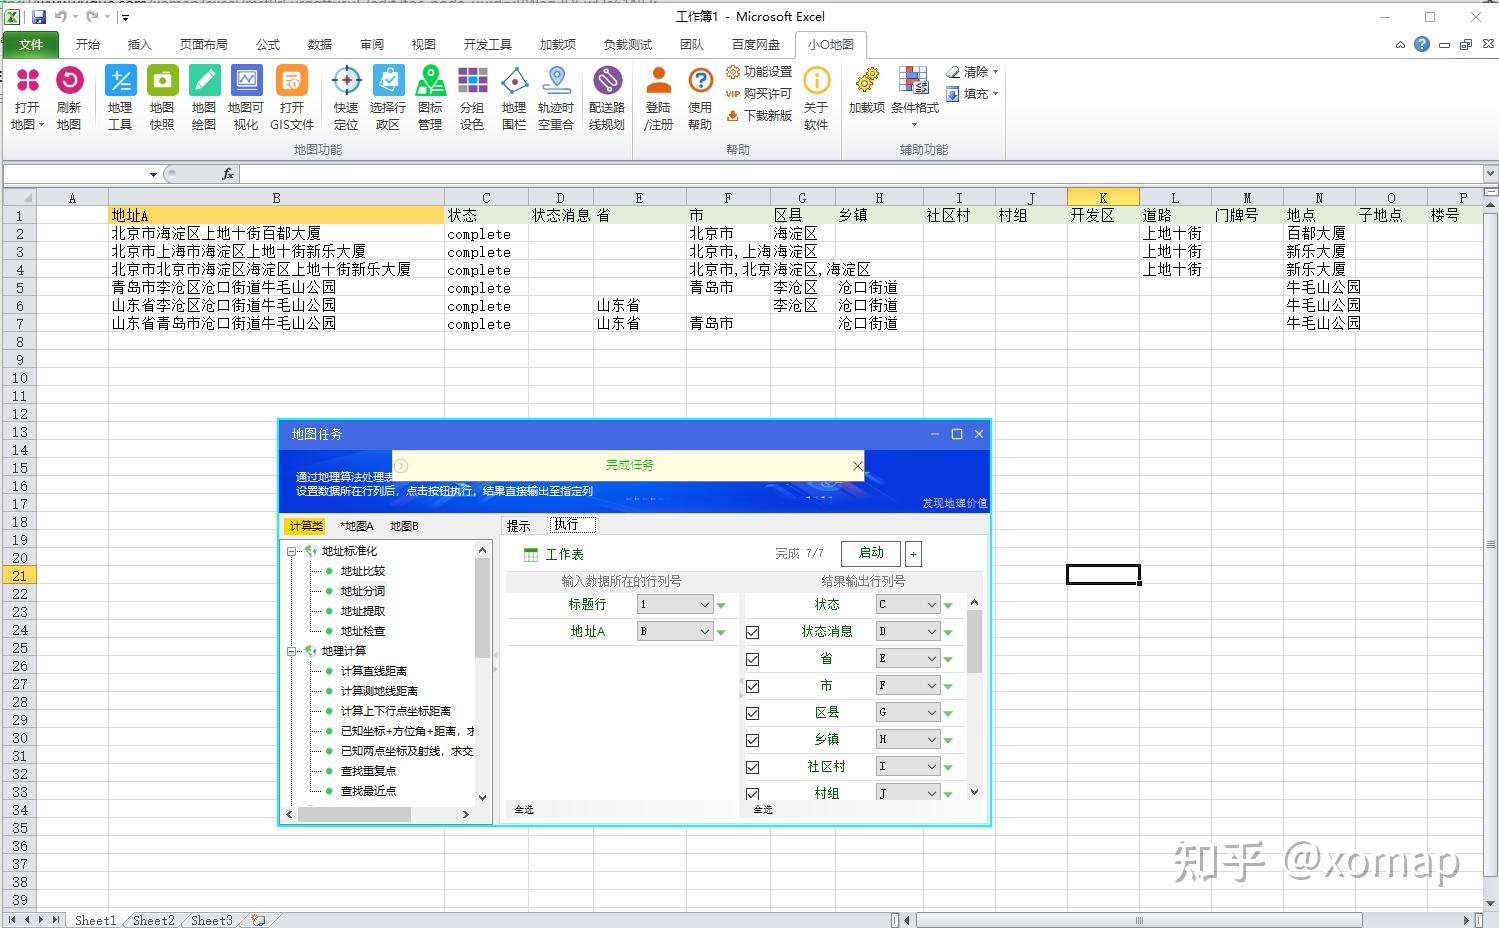Click the Excel formula bar input
1499x928 pixels.
(x=860, y=174)
